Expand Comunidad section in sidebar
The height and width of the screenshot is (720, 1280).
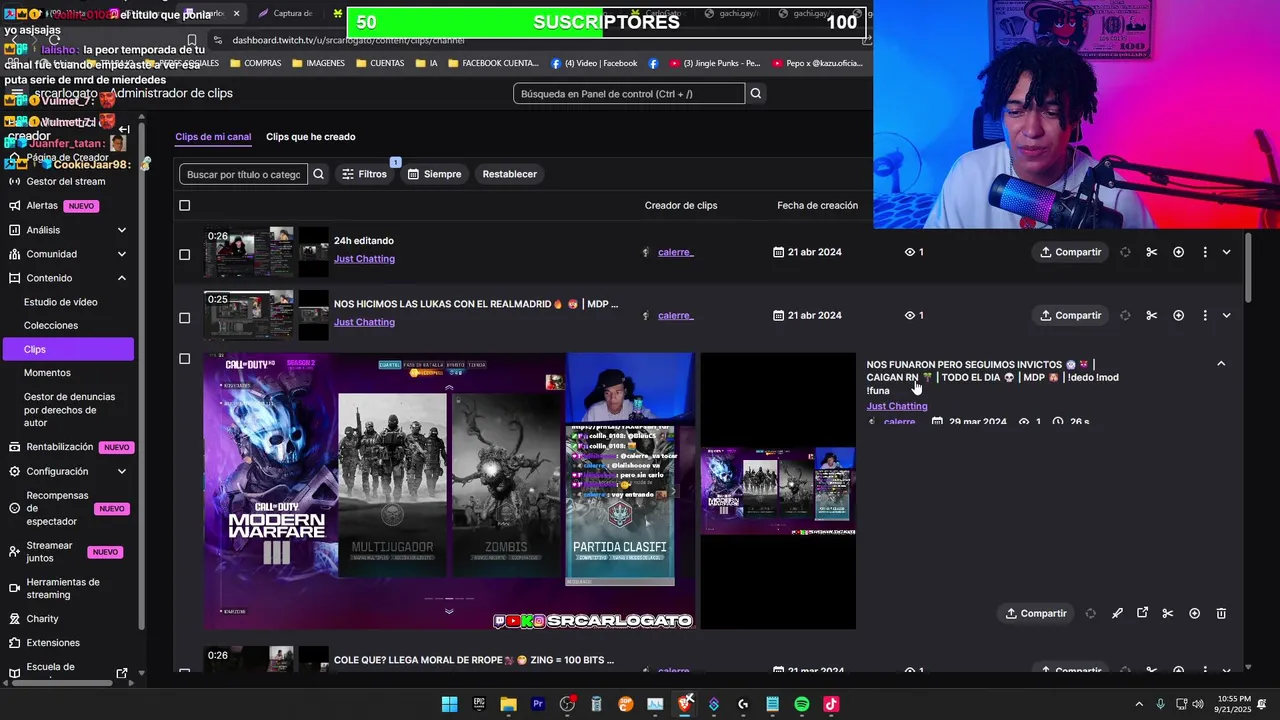(x=121, y=254)
